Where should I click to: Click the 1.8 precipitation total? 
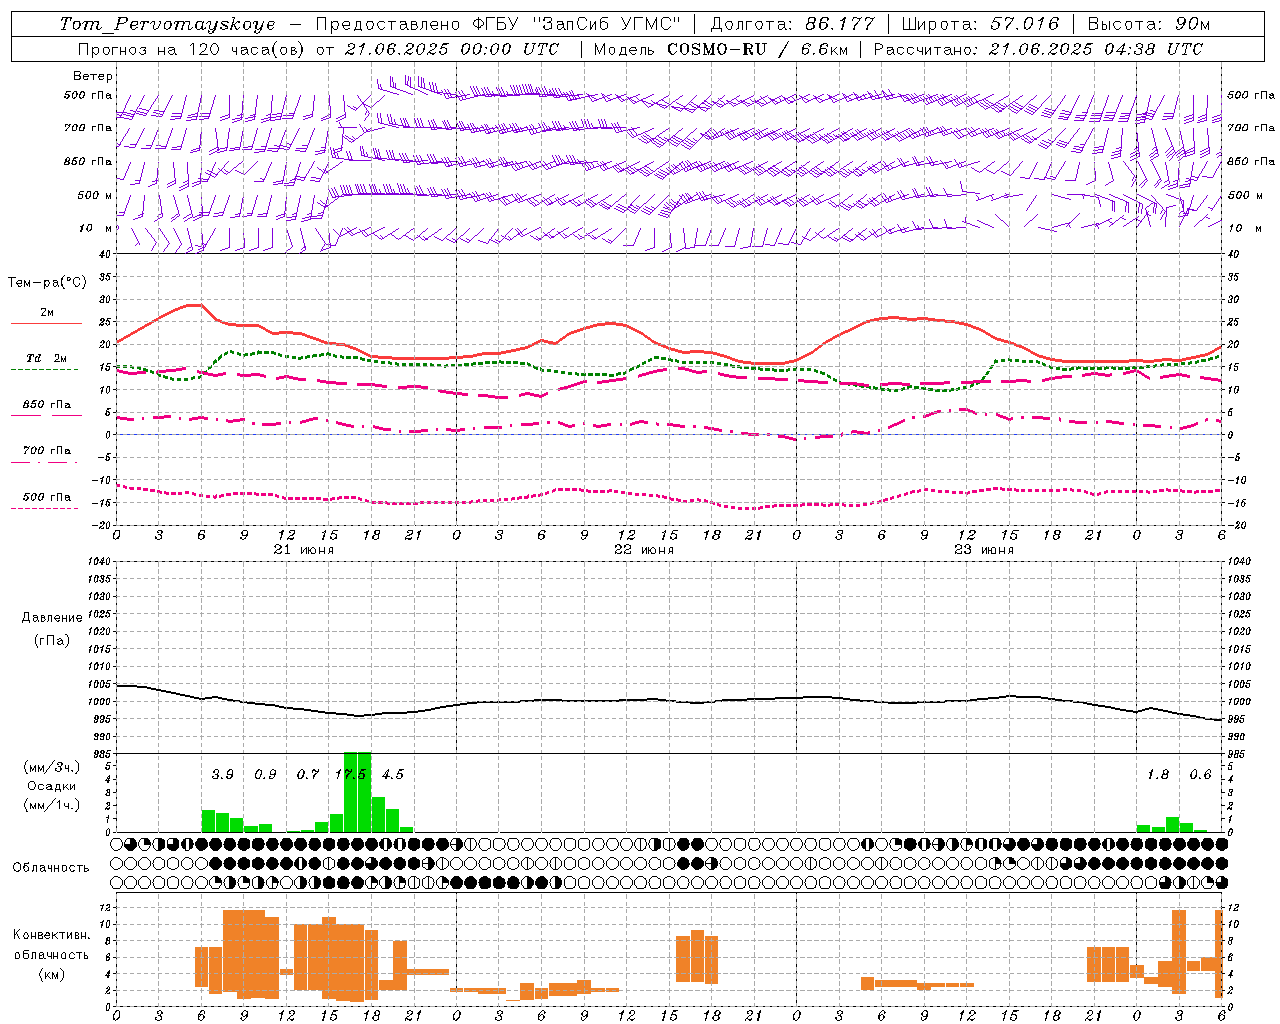coord(1157,774)
